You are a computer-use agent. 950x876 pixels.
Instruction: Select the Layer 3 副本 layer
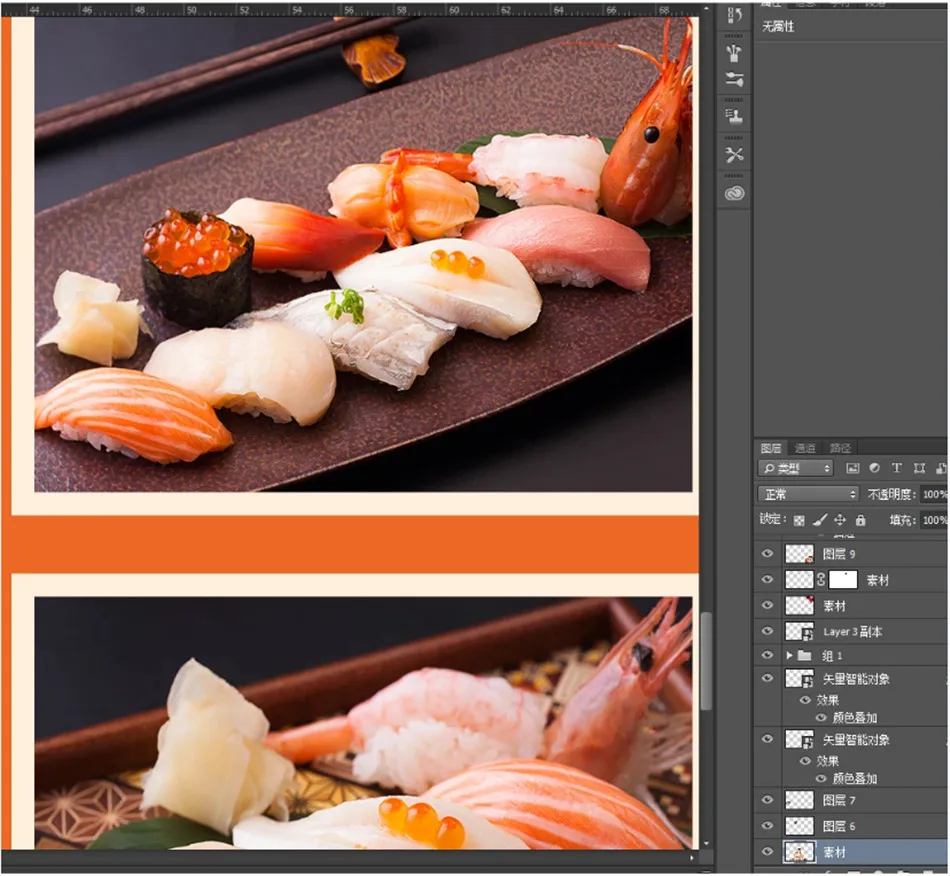[852, 631]
